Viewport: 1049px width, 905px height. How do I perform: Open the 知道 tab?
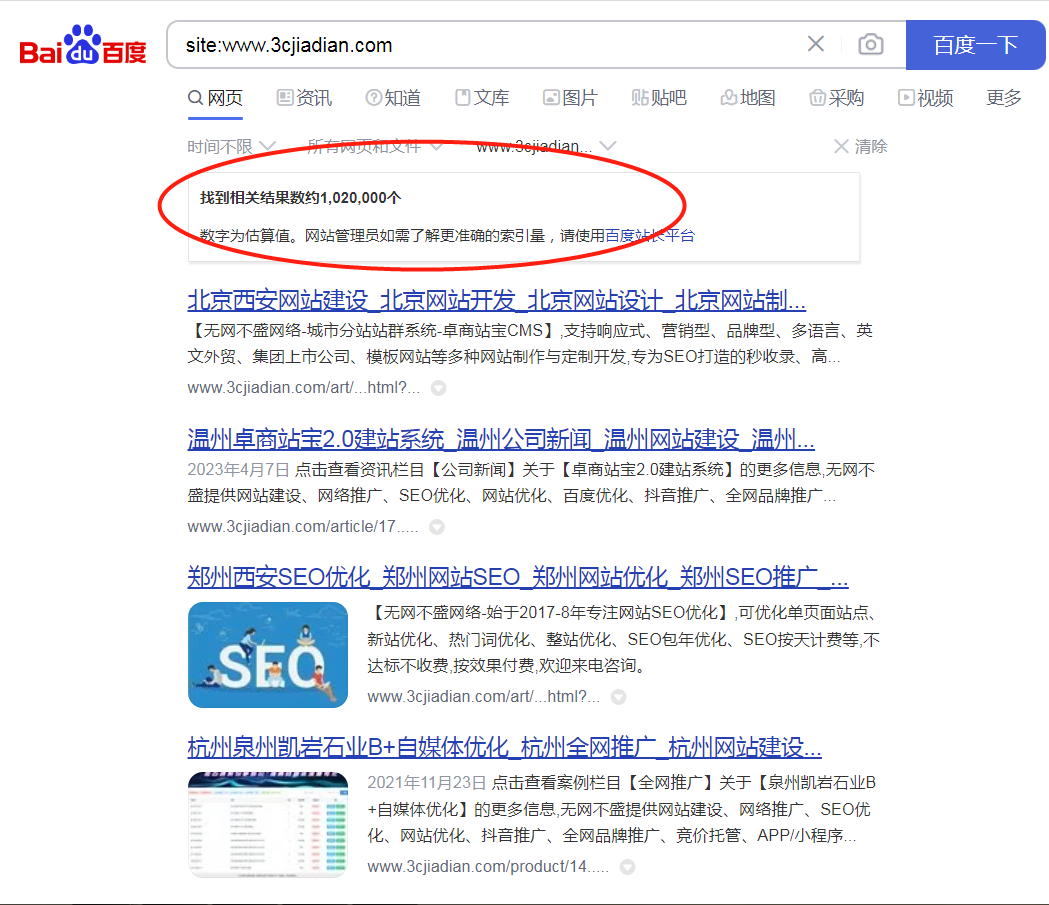393,98
